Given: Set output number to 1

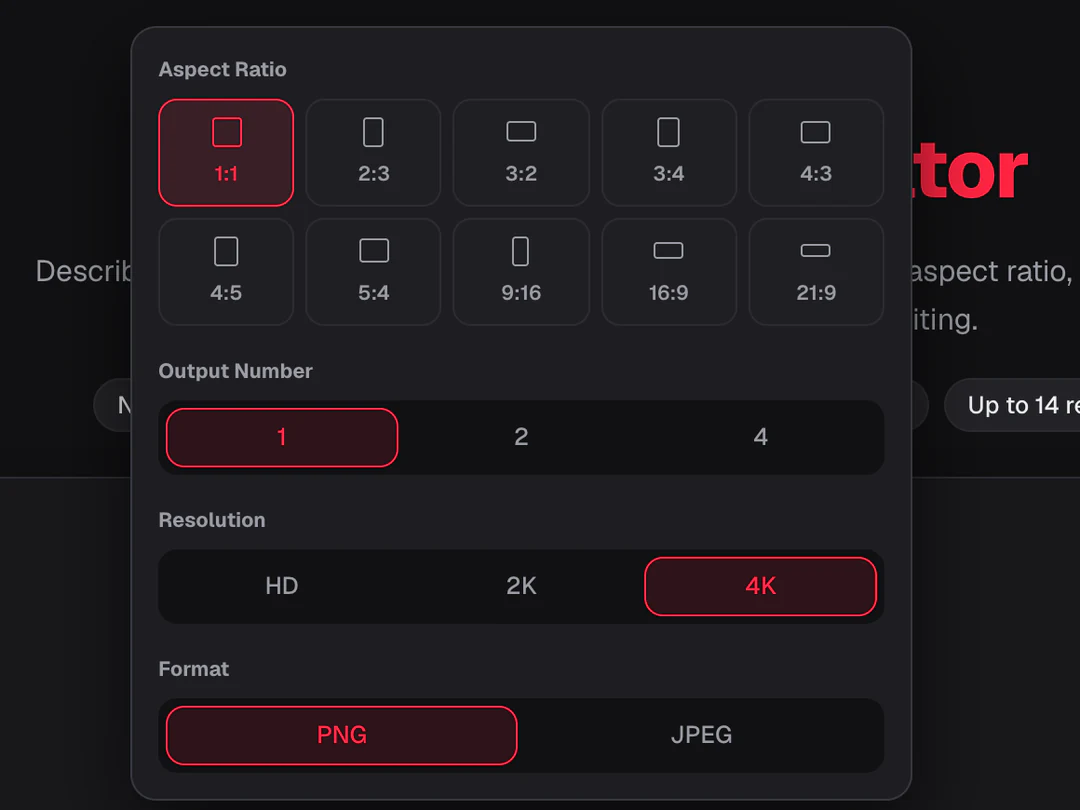Looking at the screenshot, I should (282, 437).
